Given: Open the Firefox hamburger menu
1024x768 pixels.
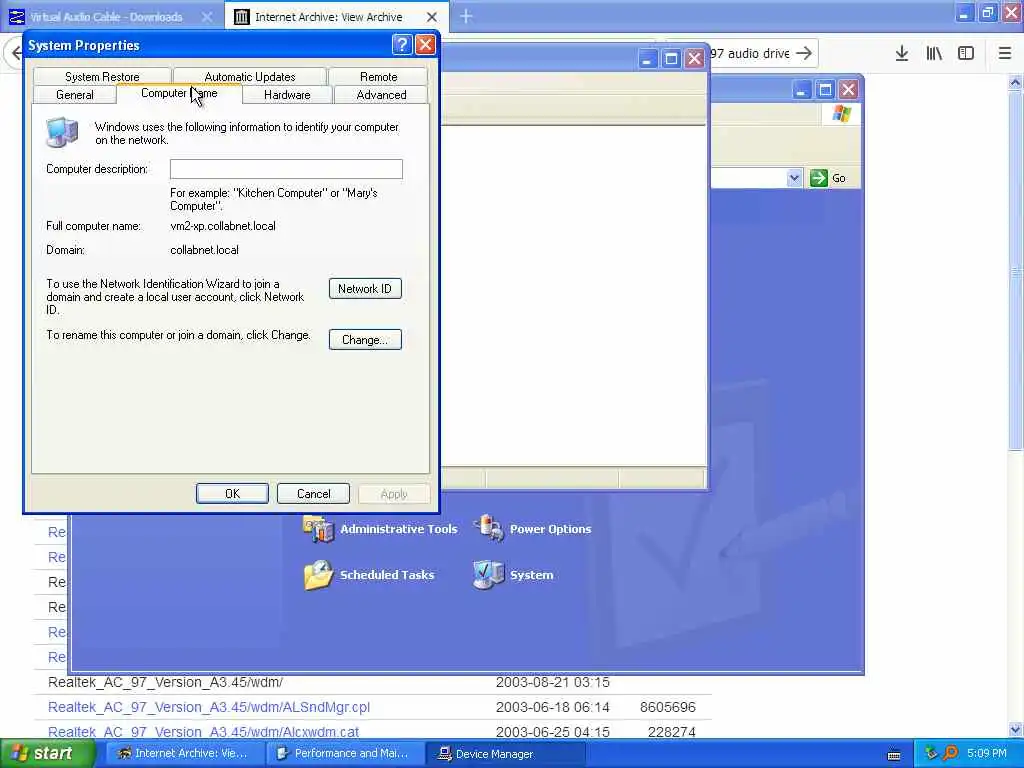Looking at the screenshot, I should tap(1005, 54).
